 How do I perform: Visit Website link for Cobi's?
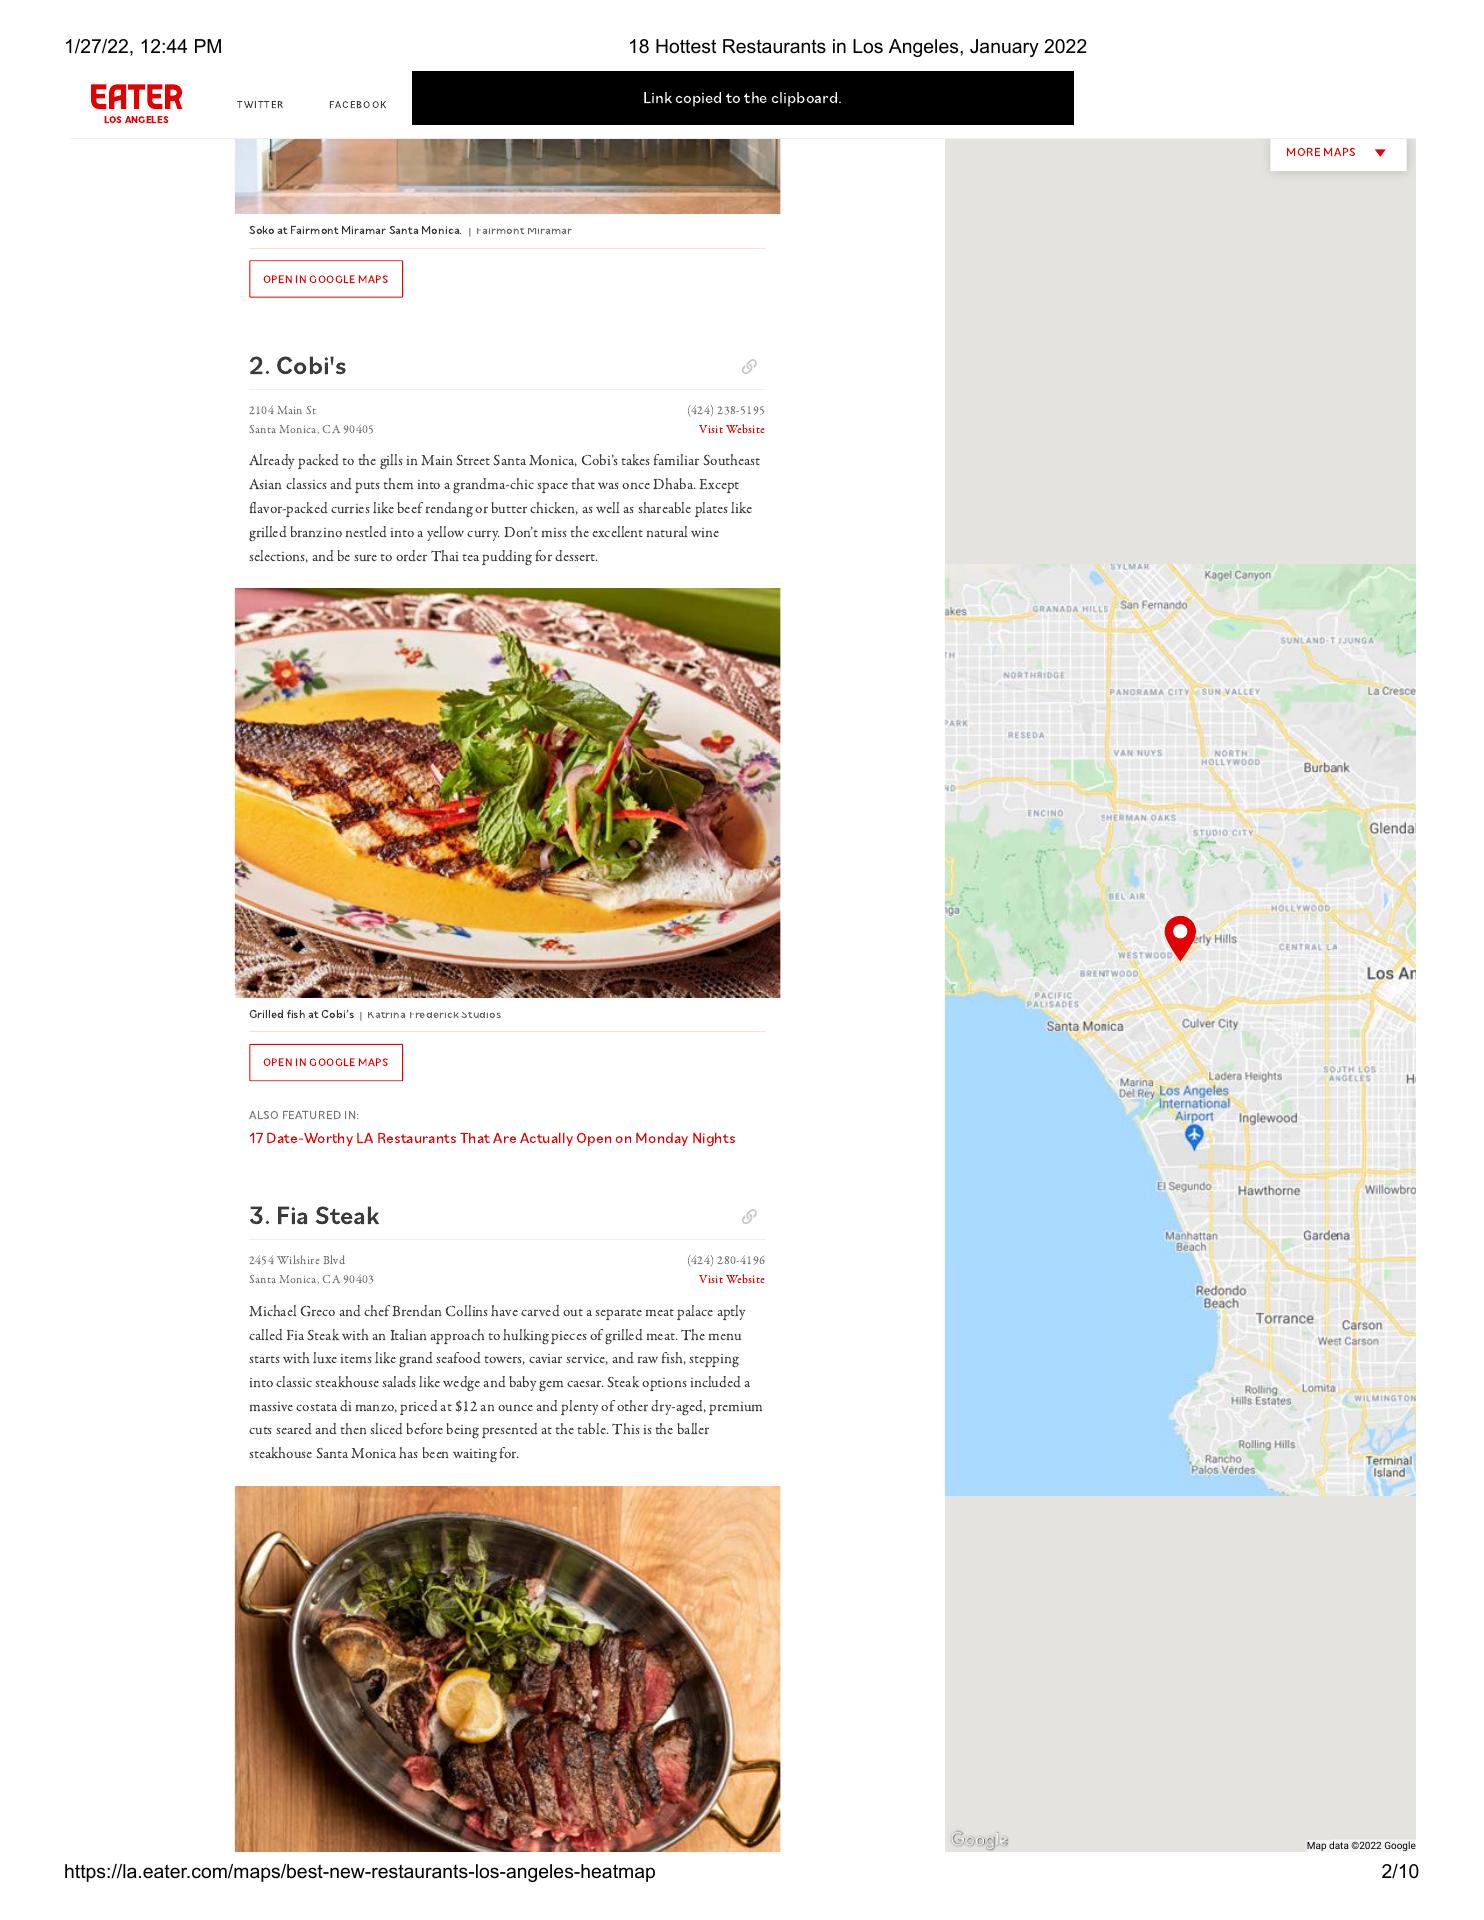[x=731, y=430]
